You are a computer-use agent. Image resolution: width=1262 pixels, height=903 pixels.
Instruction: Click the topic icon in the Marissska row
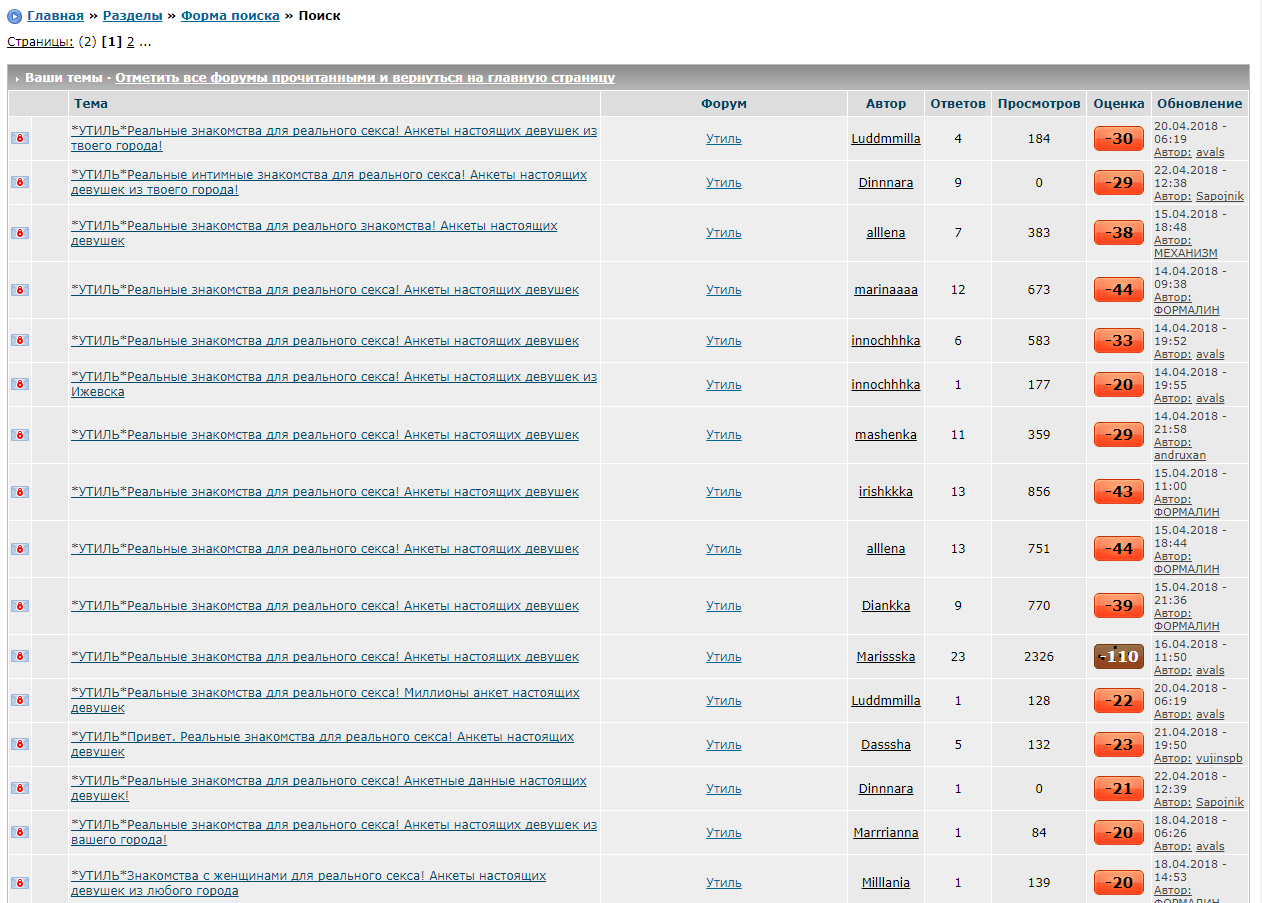[x=20, y=656]
